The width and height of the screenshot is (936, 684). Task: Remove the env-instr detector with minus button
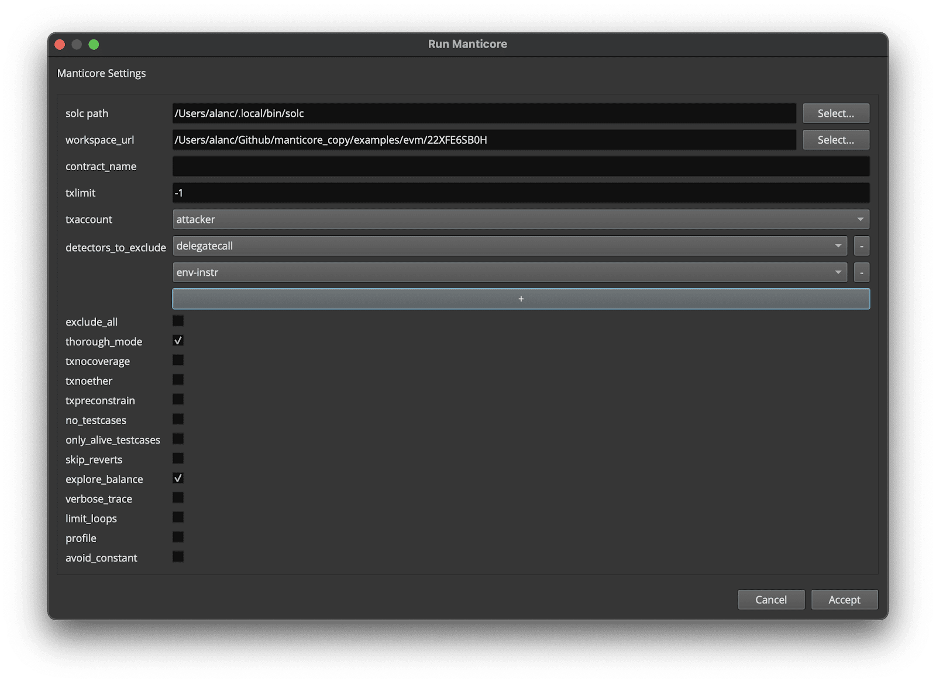861,272
